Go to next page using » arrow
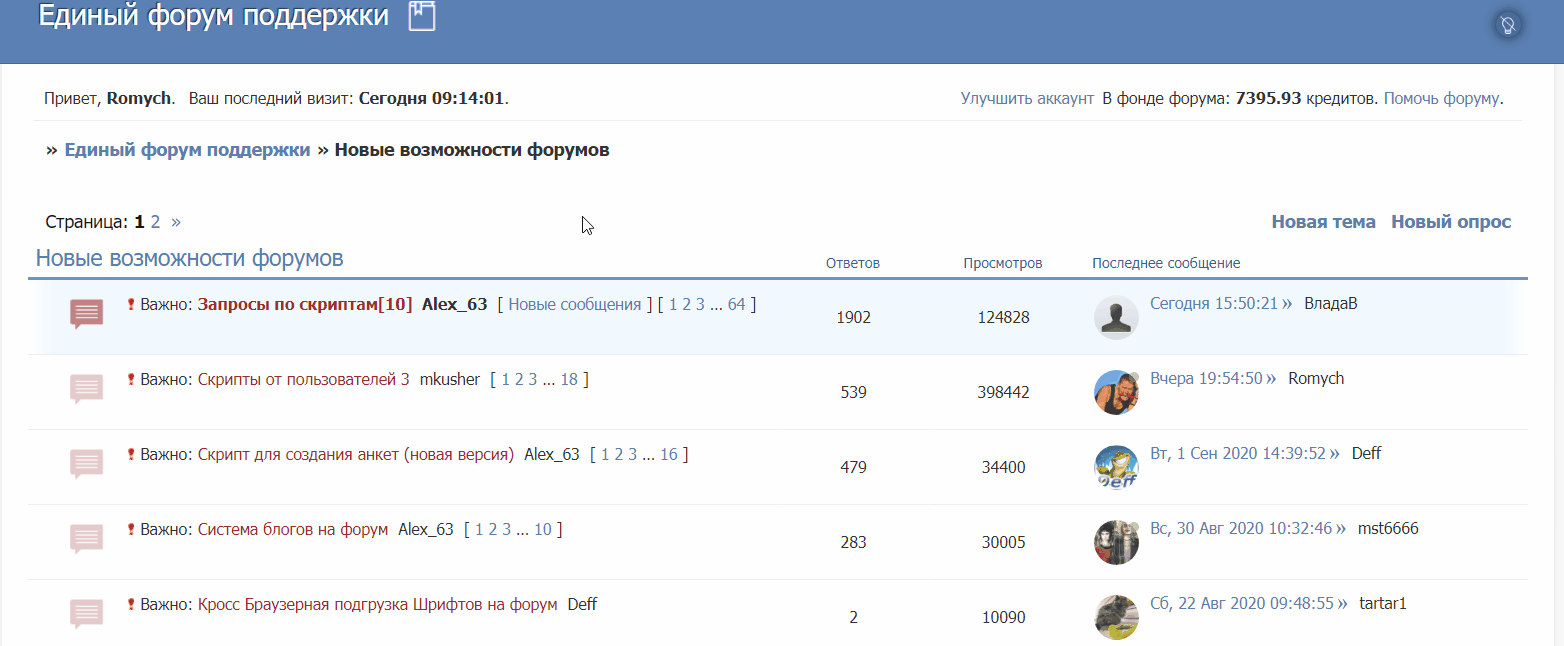The width and height of the screenshot is (1564, 646). pos(176,222)
